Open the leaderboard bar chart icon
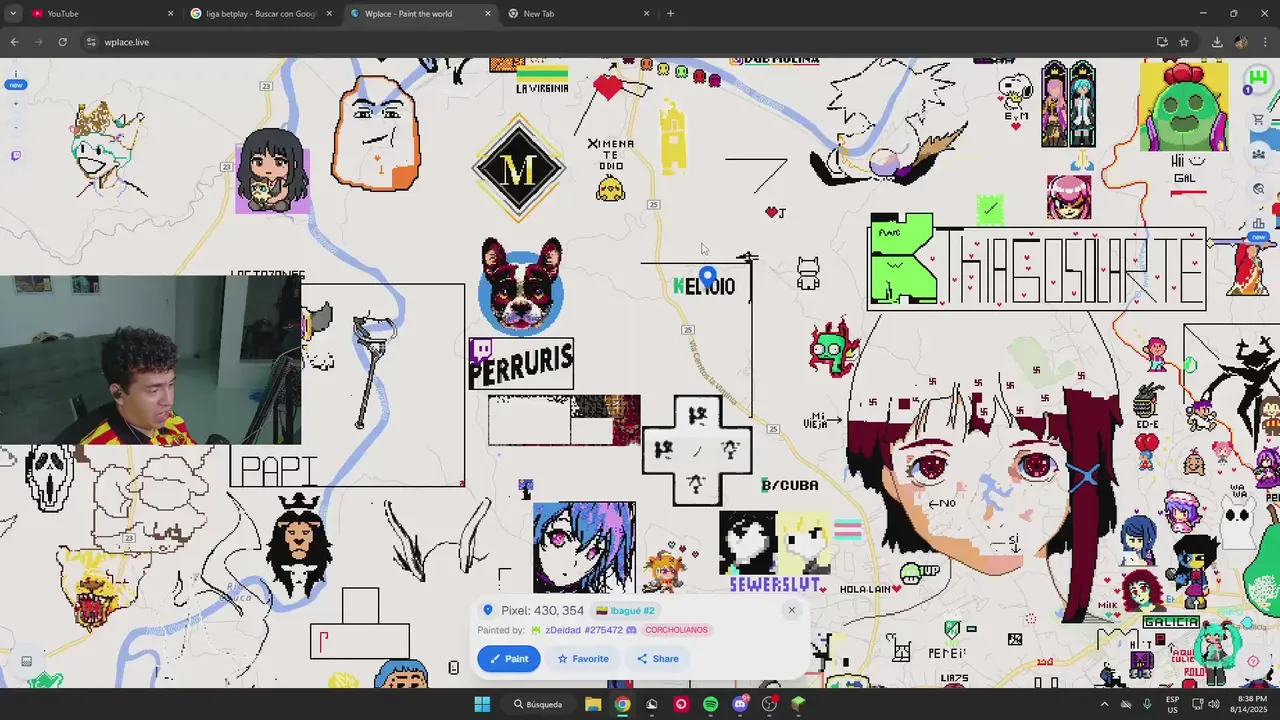 1259,223
